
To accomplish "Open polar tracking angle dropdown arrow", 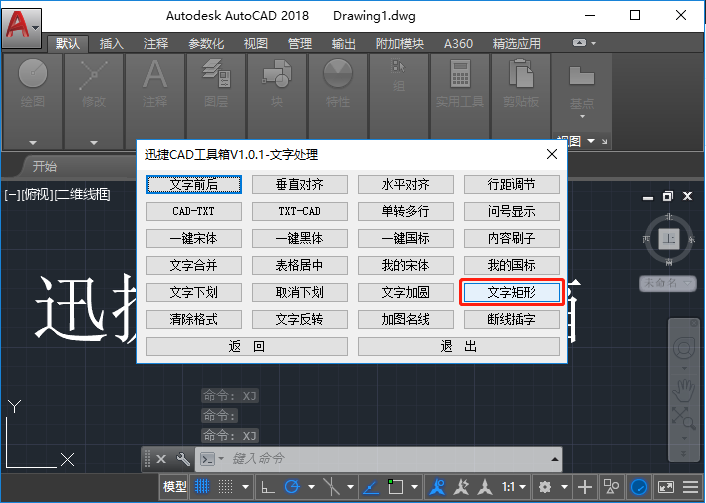I will tap(311, 487).
